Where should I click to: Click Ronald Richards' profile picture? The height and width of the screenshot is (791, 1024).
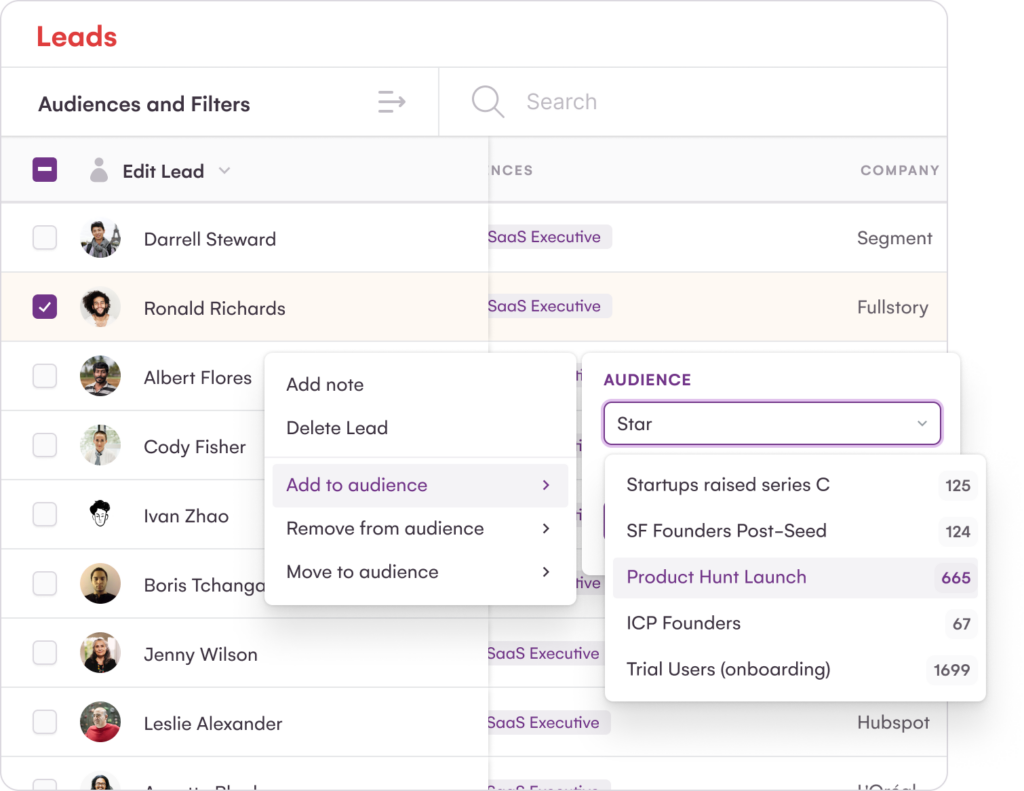(x=100, y=308)
